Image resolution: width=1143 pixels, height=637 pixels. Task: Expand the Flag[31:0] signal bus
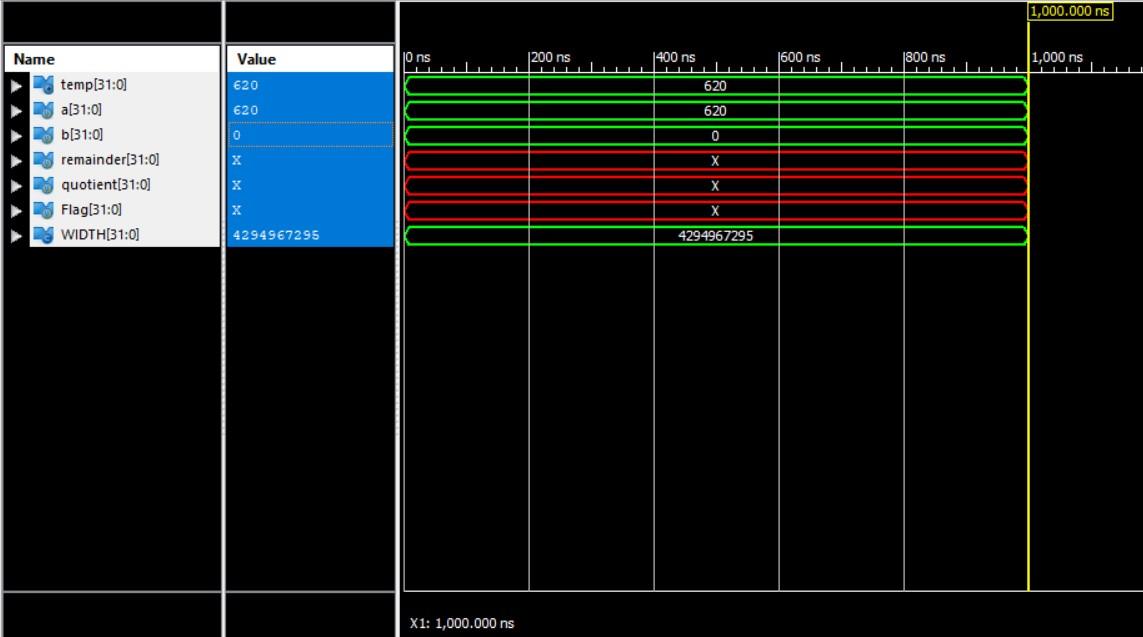click(16, 211)
